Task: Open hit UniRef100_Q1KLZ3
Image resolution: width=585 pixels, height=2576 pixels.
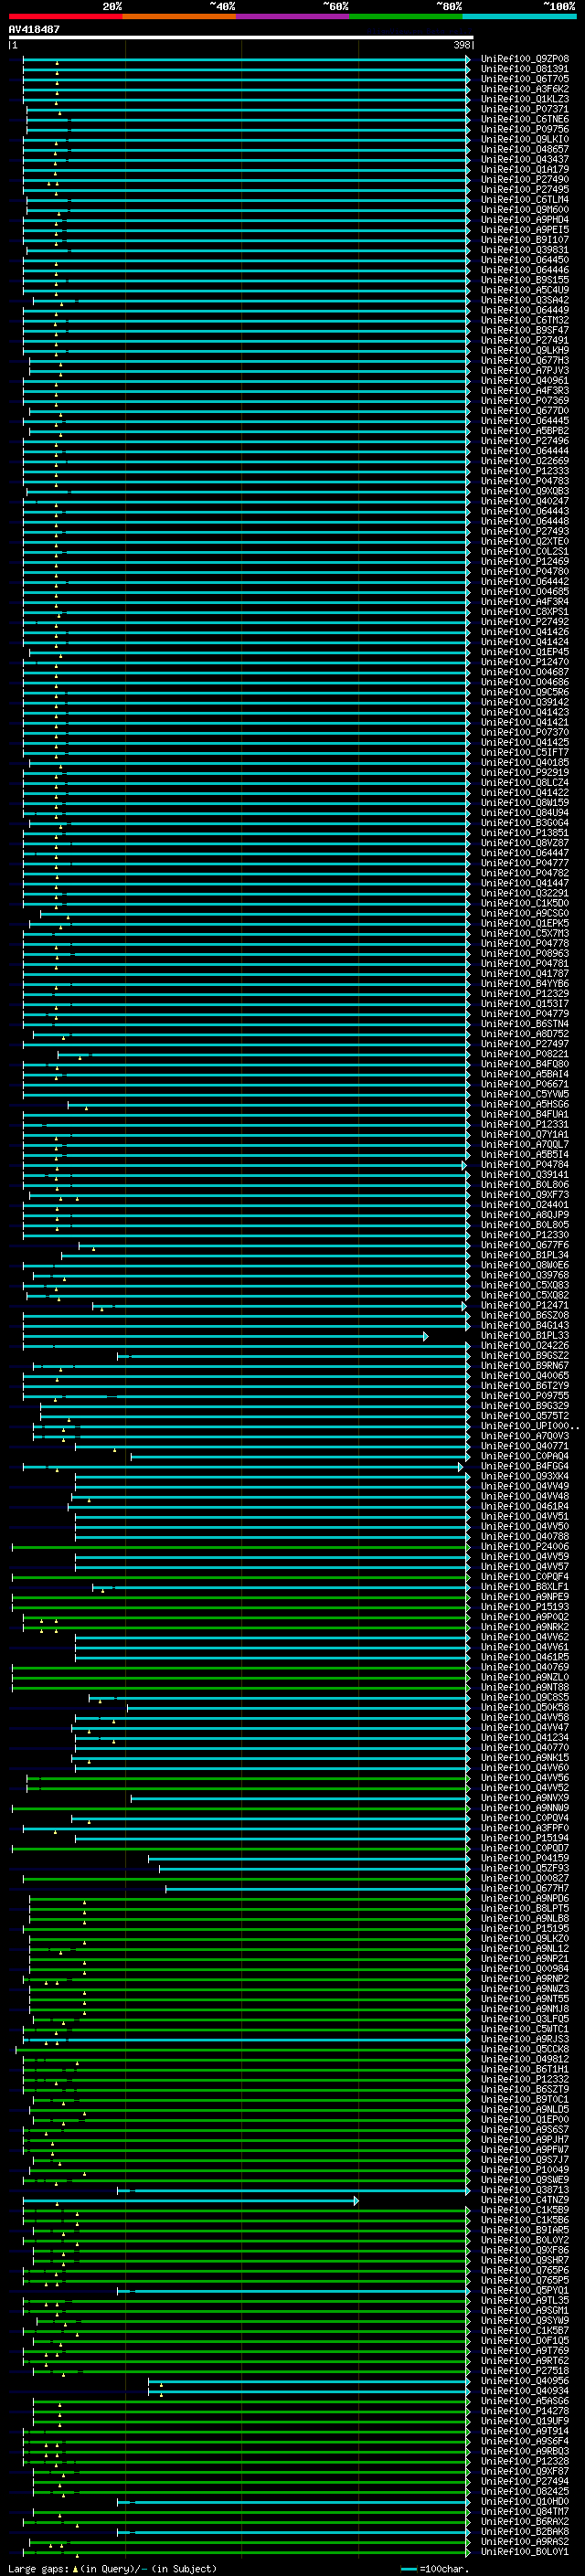Action: [524, 99]
